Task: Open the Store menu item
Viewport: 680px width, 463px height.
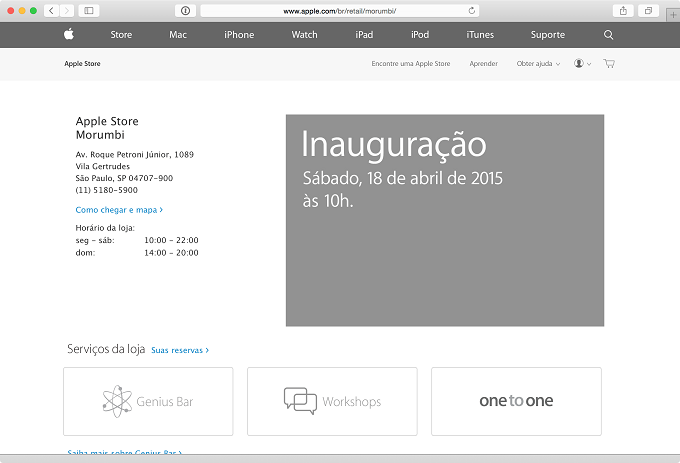Action: (121, 35)
